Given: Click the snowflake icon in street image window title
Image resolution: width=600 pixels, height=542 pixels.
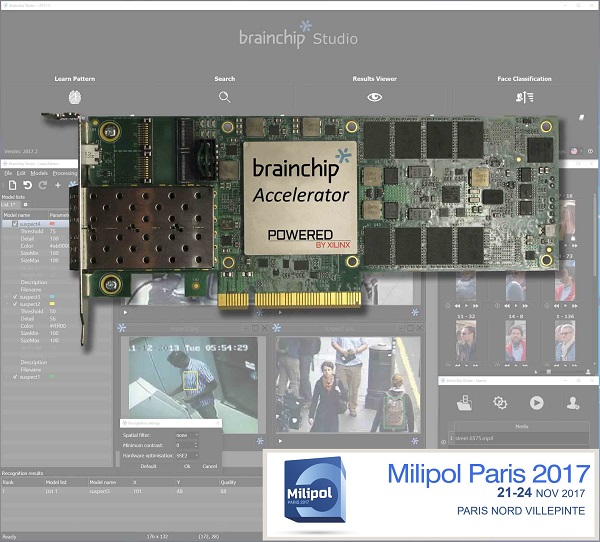Looking at the screenshot, I should pyautogui.click(x=277, y=328).
